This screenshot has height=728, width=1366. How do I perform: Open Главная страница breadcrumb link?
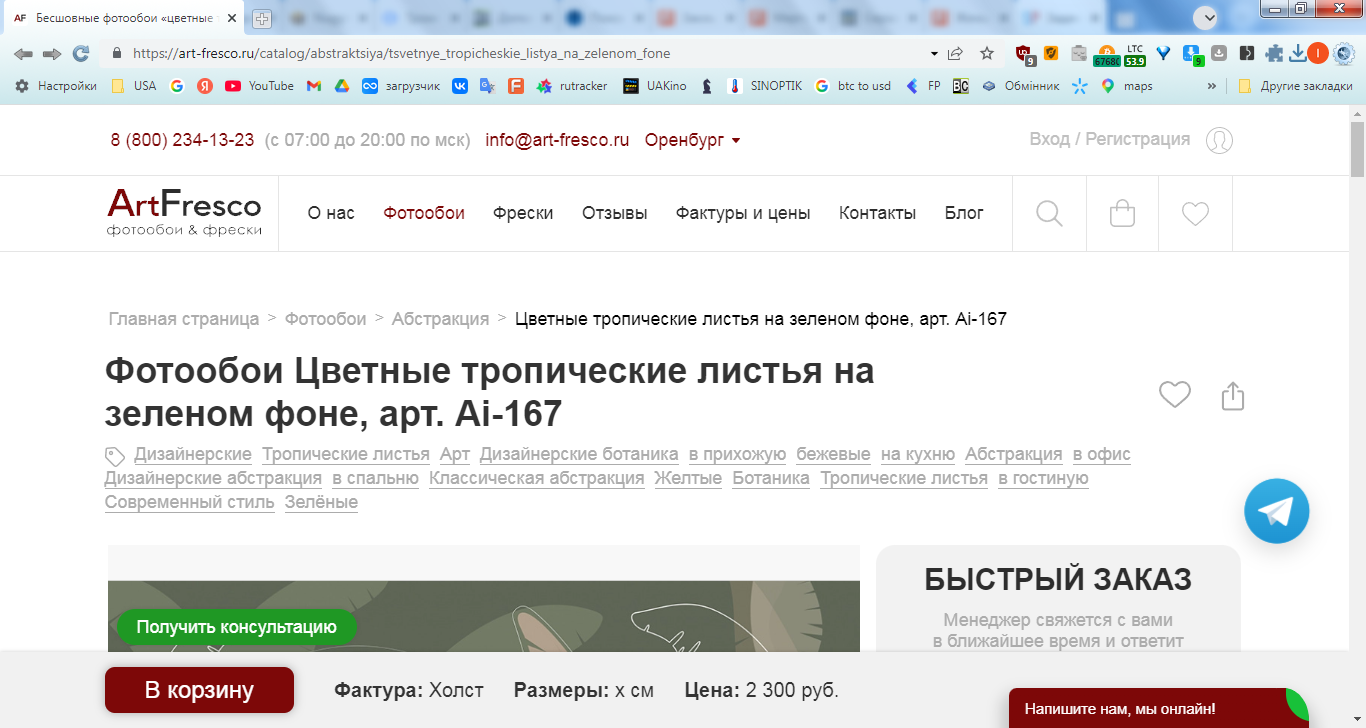[184, 319]
